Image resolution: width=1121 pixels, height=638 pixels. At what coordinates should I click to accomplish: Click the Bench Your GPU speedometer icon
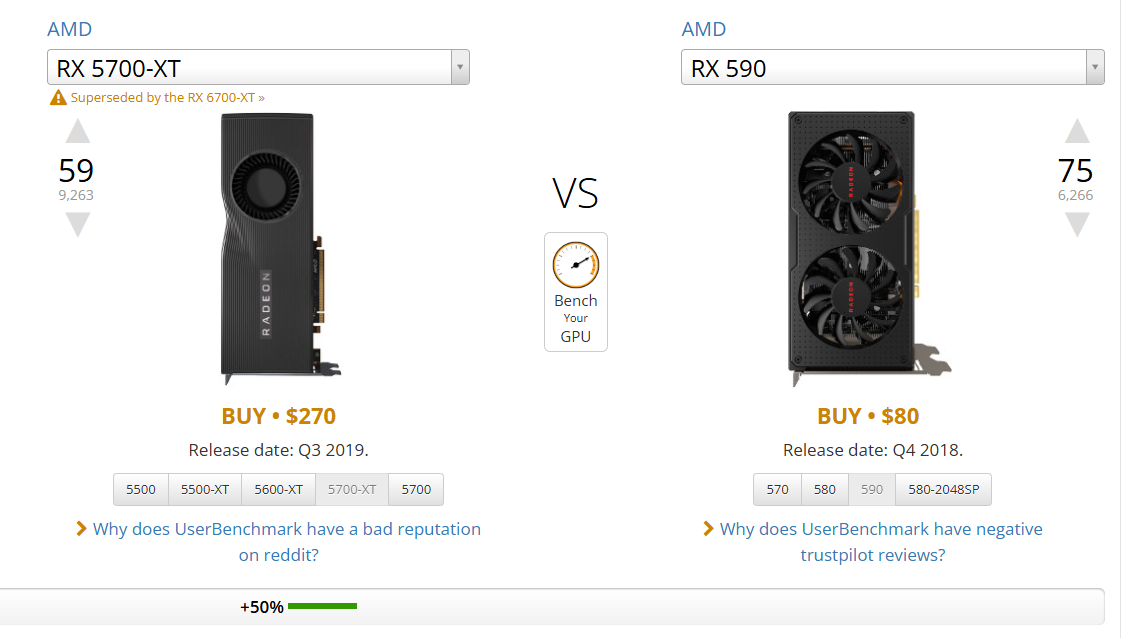(x=575, y=264)
